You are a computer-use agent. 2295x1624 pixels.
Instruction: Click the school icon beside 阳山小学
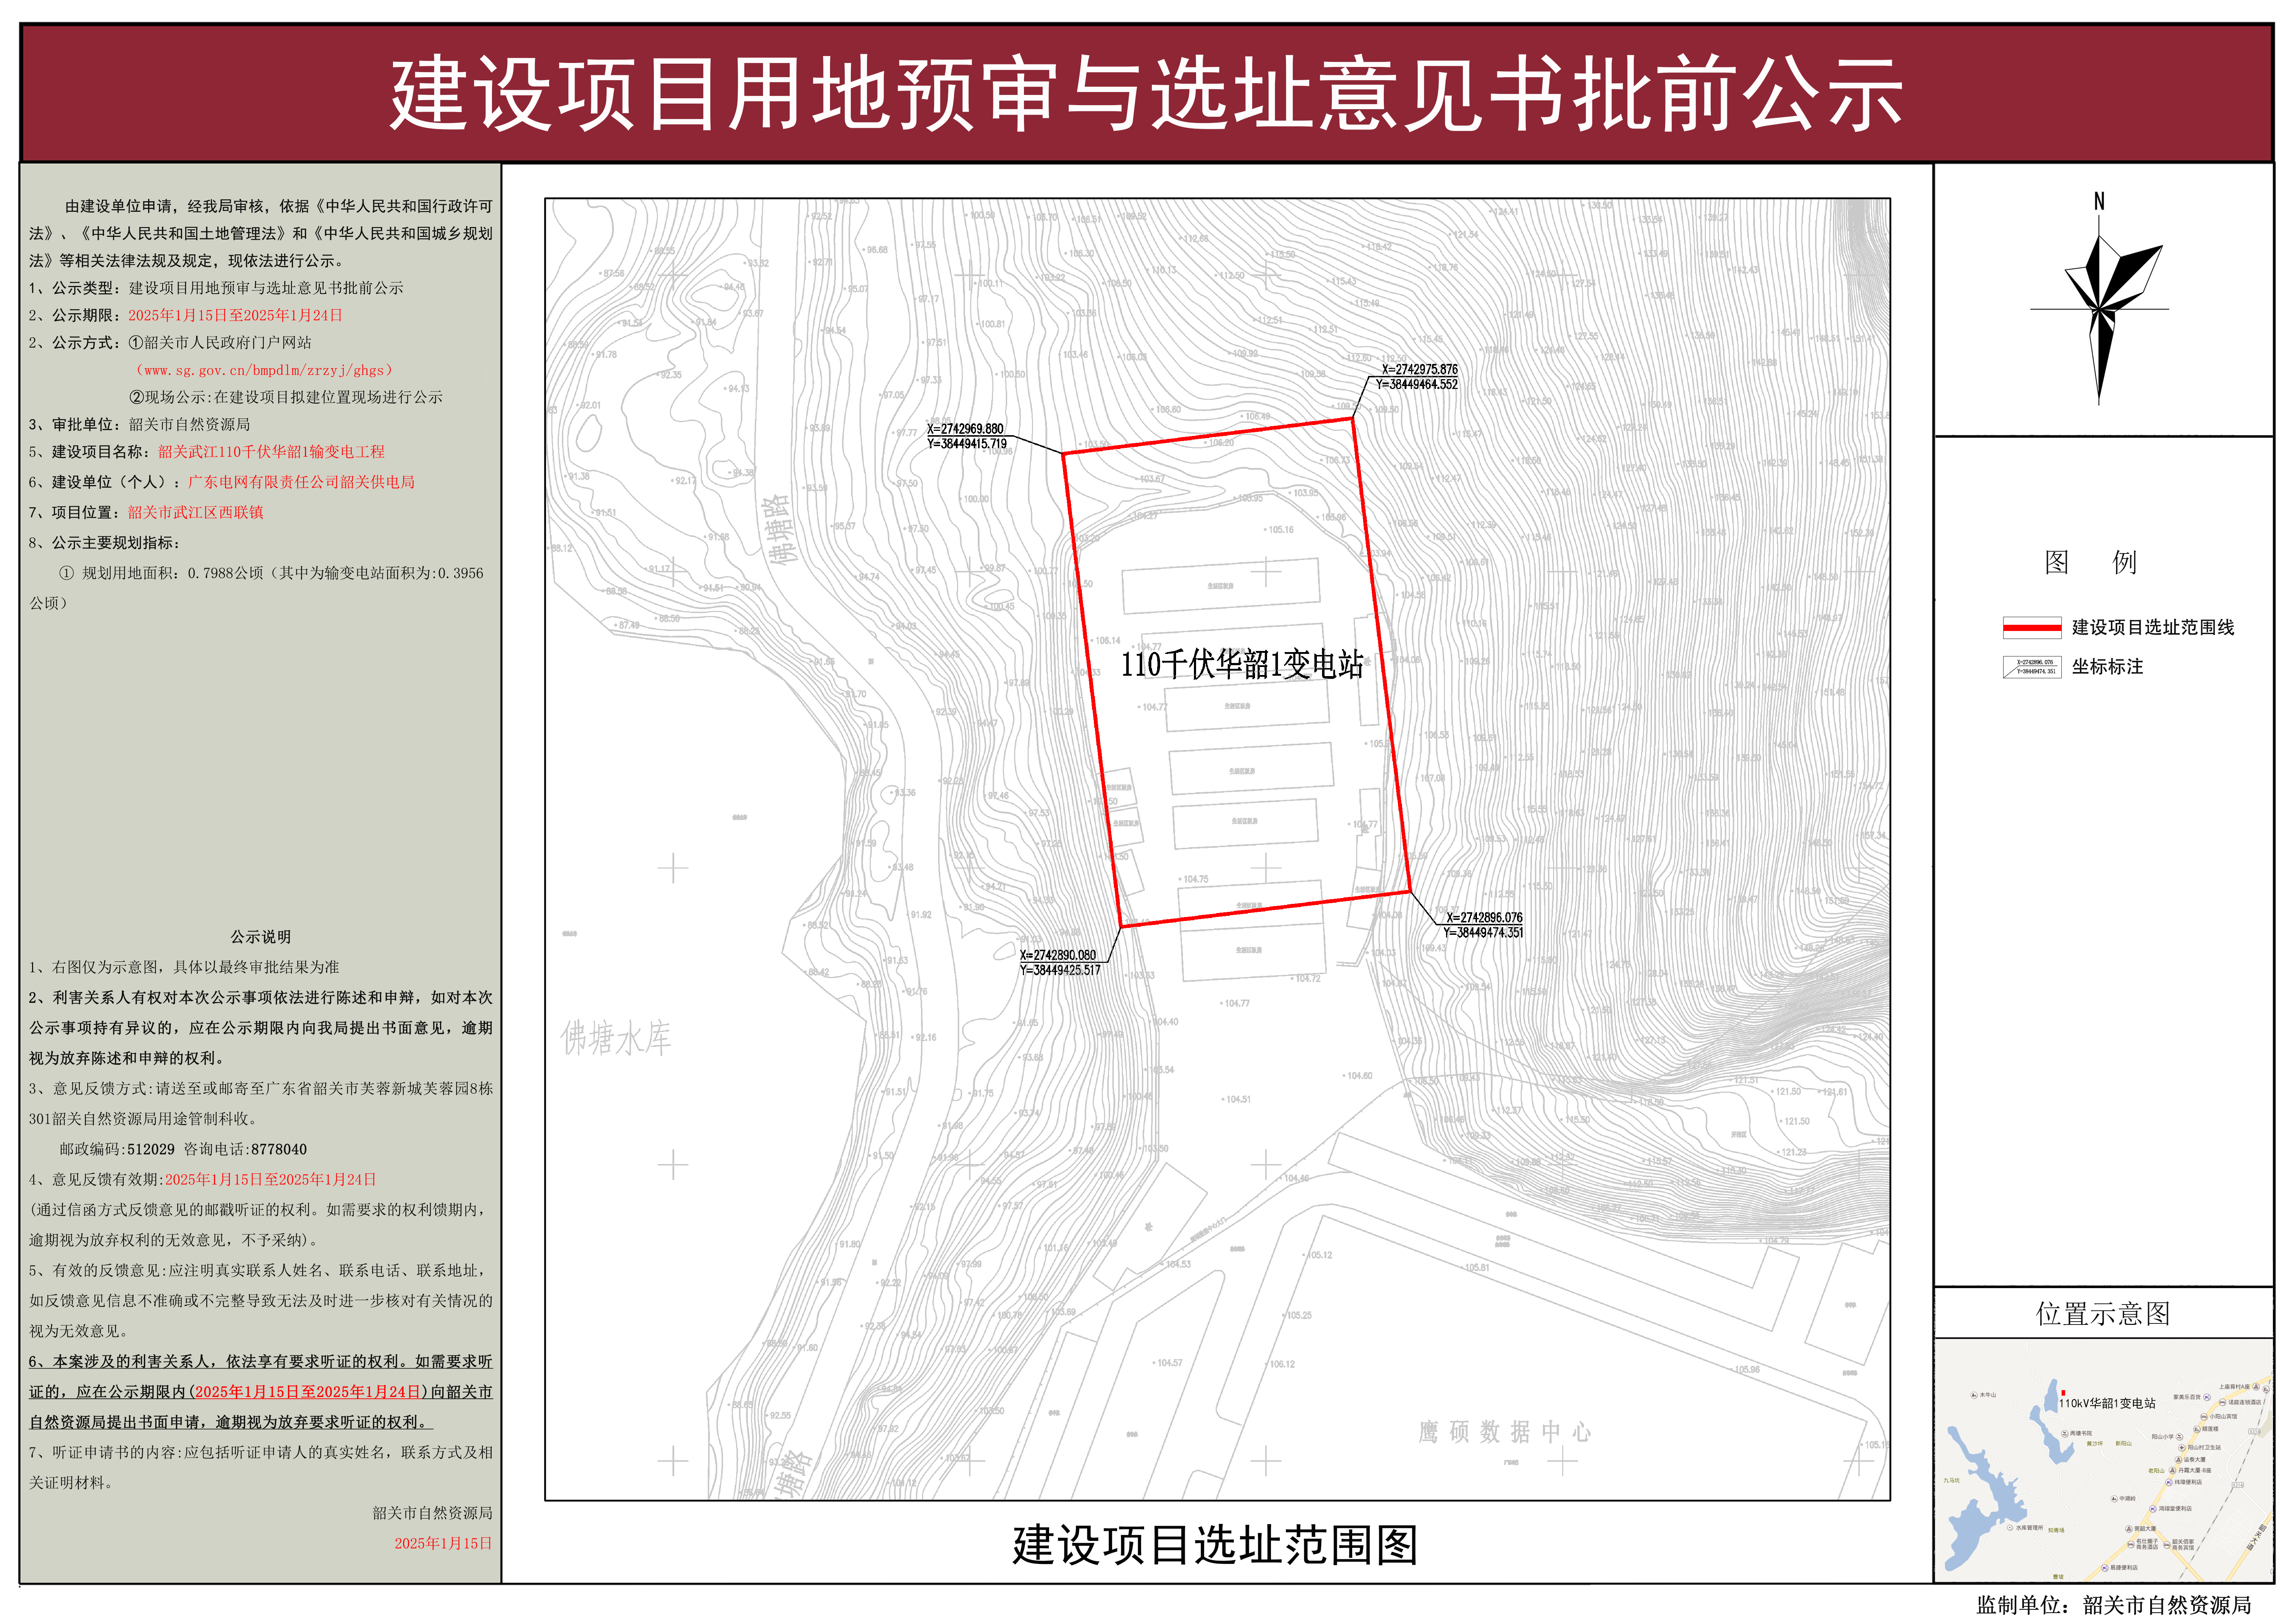coord(2179,1437)
